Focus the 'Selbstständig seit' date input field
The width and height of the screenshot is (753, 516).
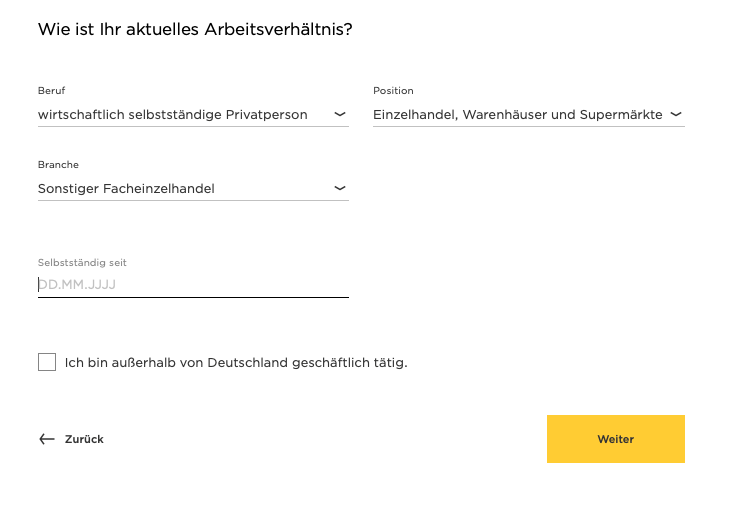click(x=193, y=284)
